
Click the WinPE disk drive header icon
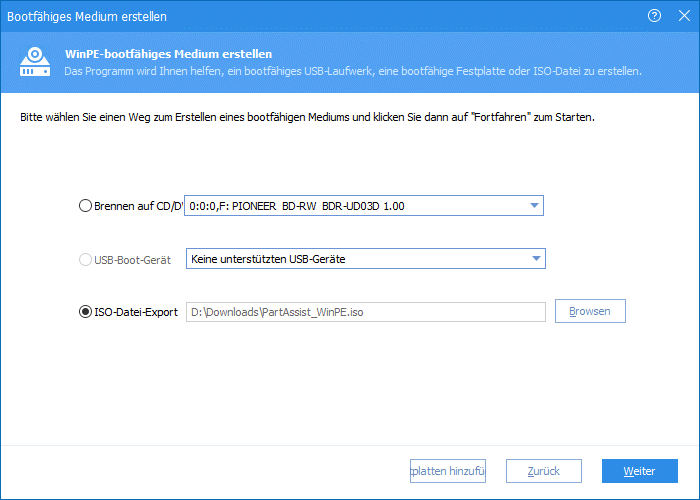(37, 62)
